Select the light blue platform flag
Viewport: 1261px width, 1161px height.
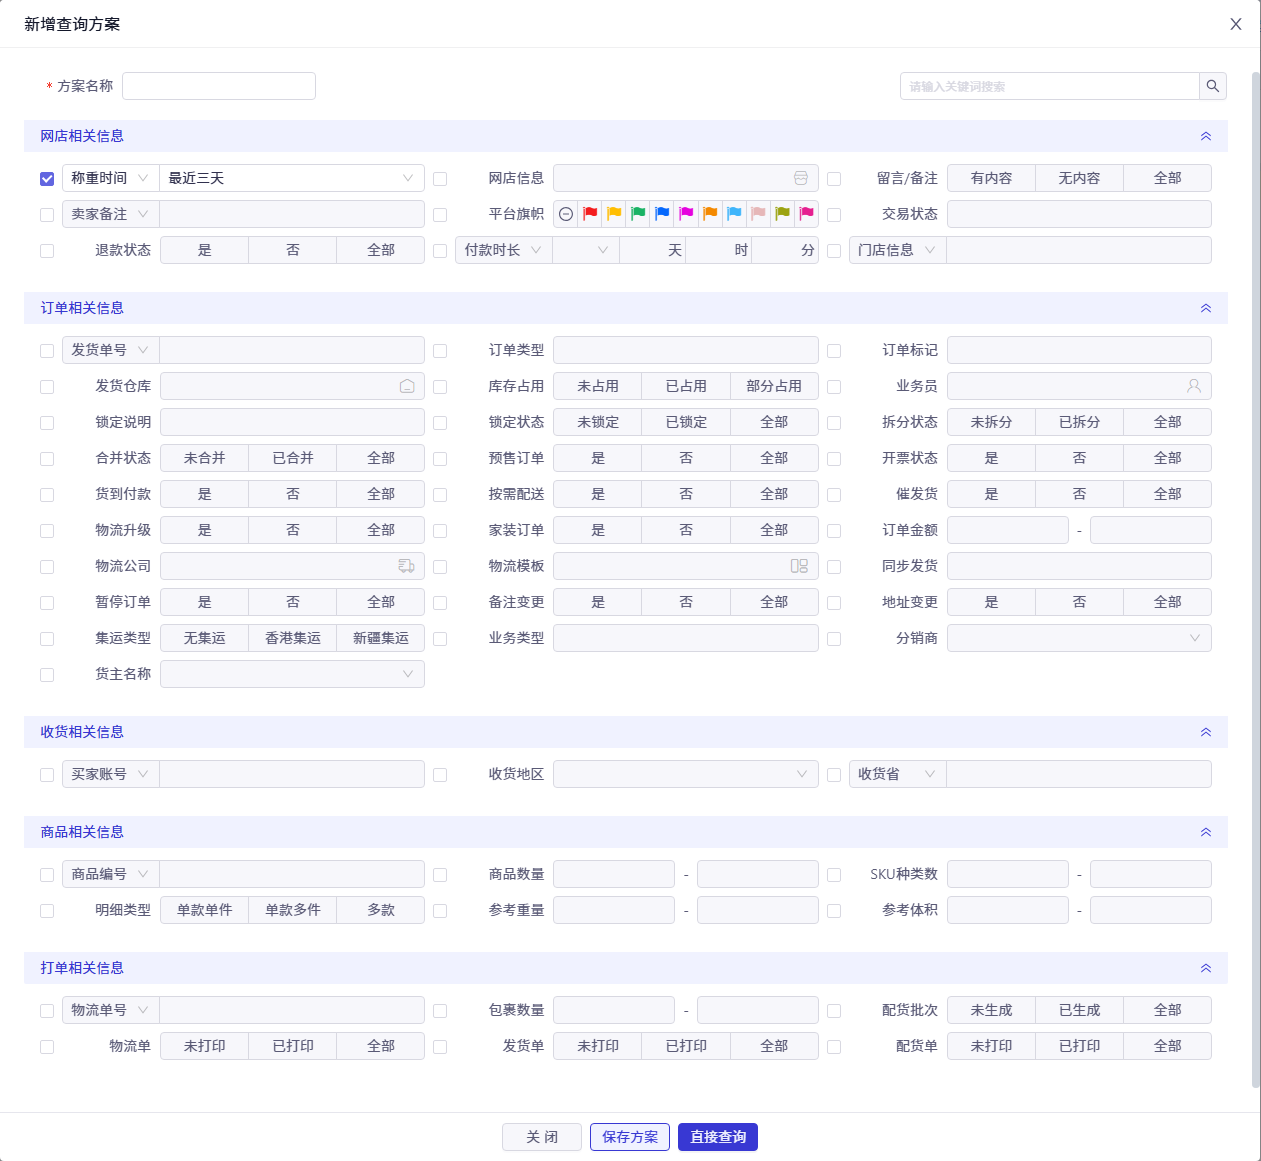coord(734,214)
